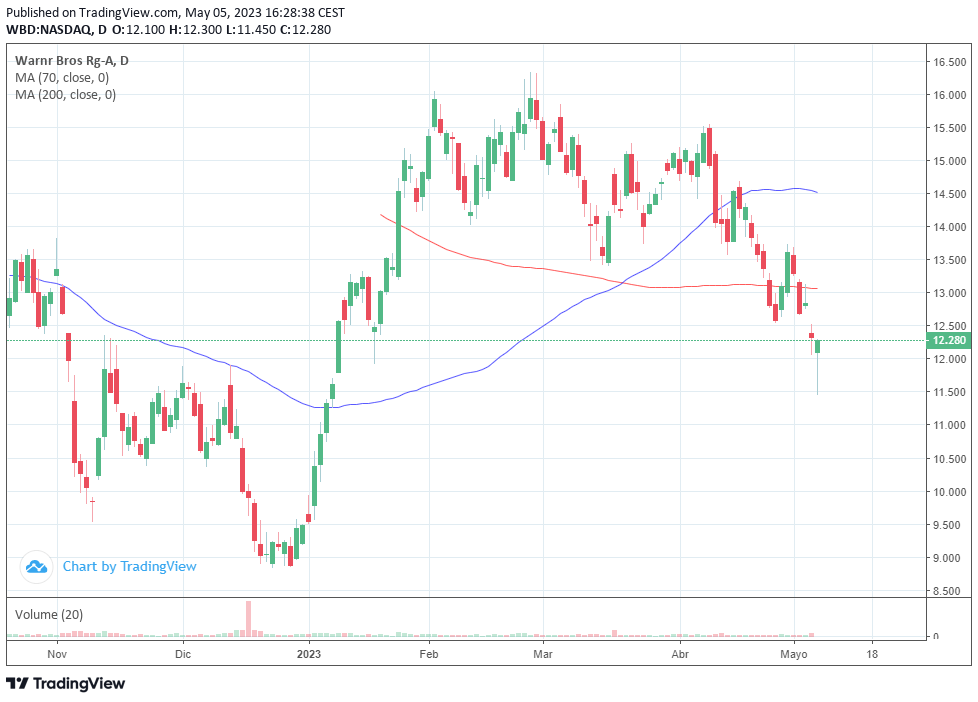This screenshot has width=978, height=702.
Task: Click the 11.000 price axis label
Action: 949,426
